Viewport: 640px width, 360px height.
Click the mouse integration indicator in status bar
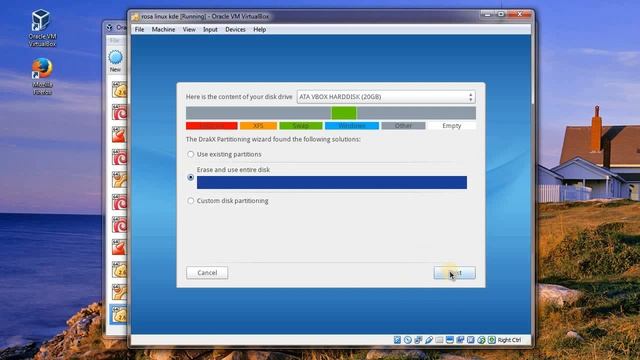(481, 340)
